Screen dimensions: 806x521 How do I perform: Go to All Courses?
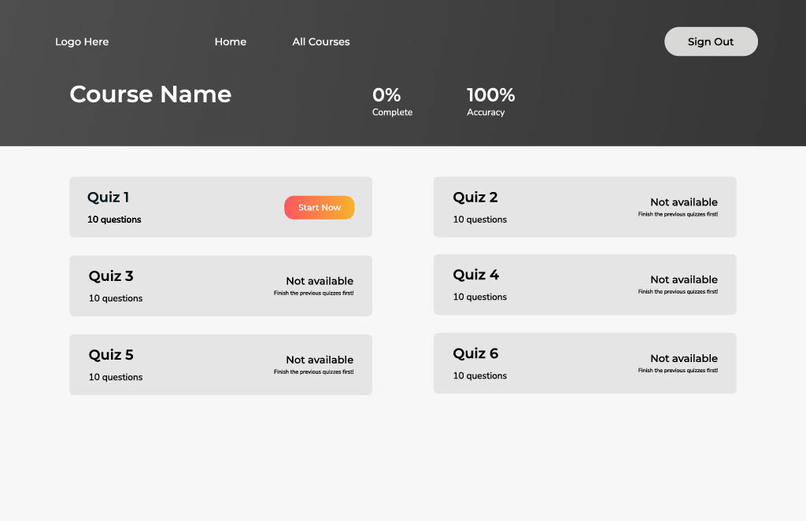pyautogui.click(x=321, y=42)
